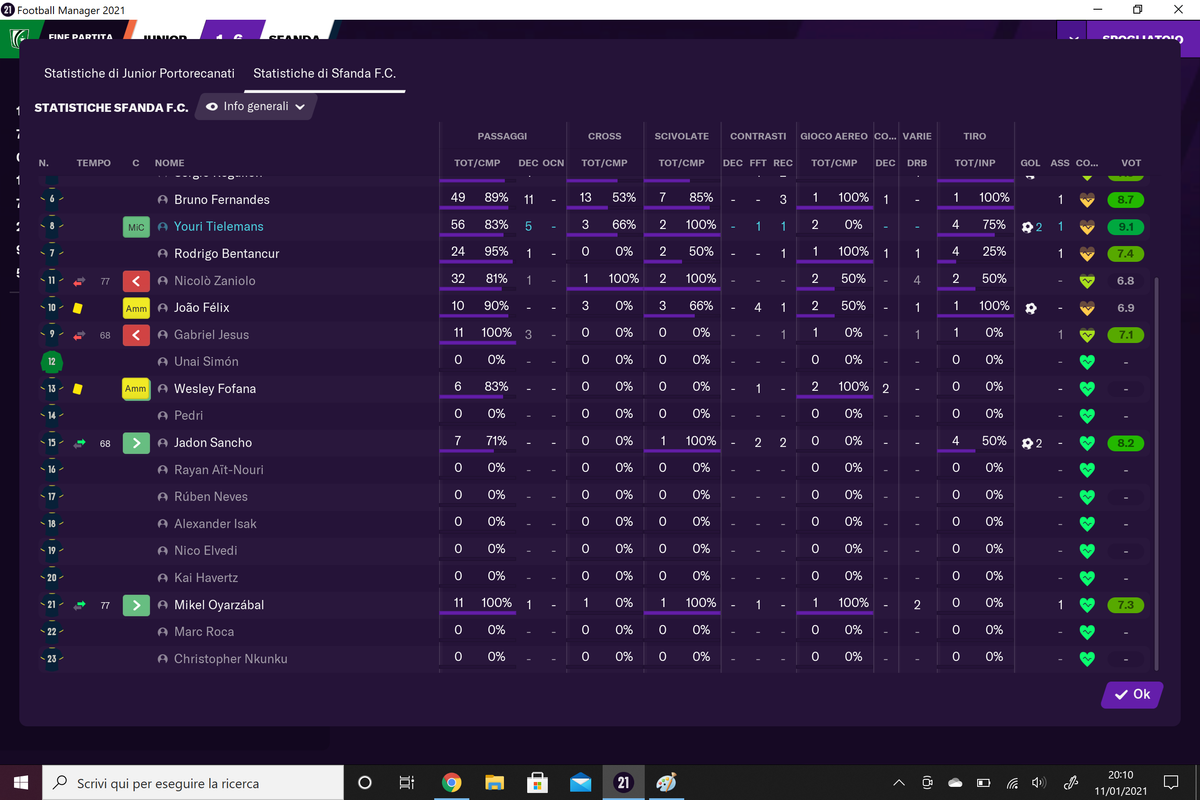Click shirt number 12 of Unai Simón

[x=51, y=362]
